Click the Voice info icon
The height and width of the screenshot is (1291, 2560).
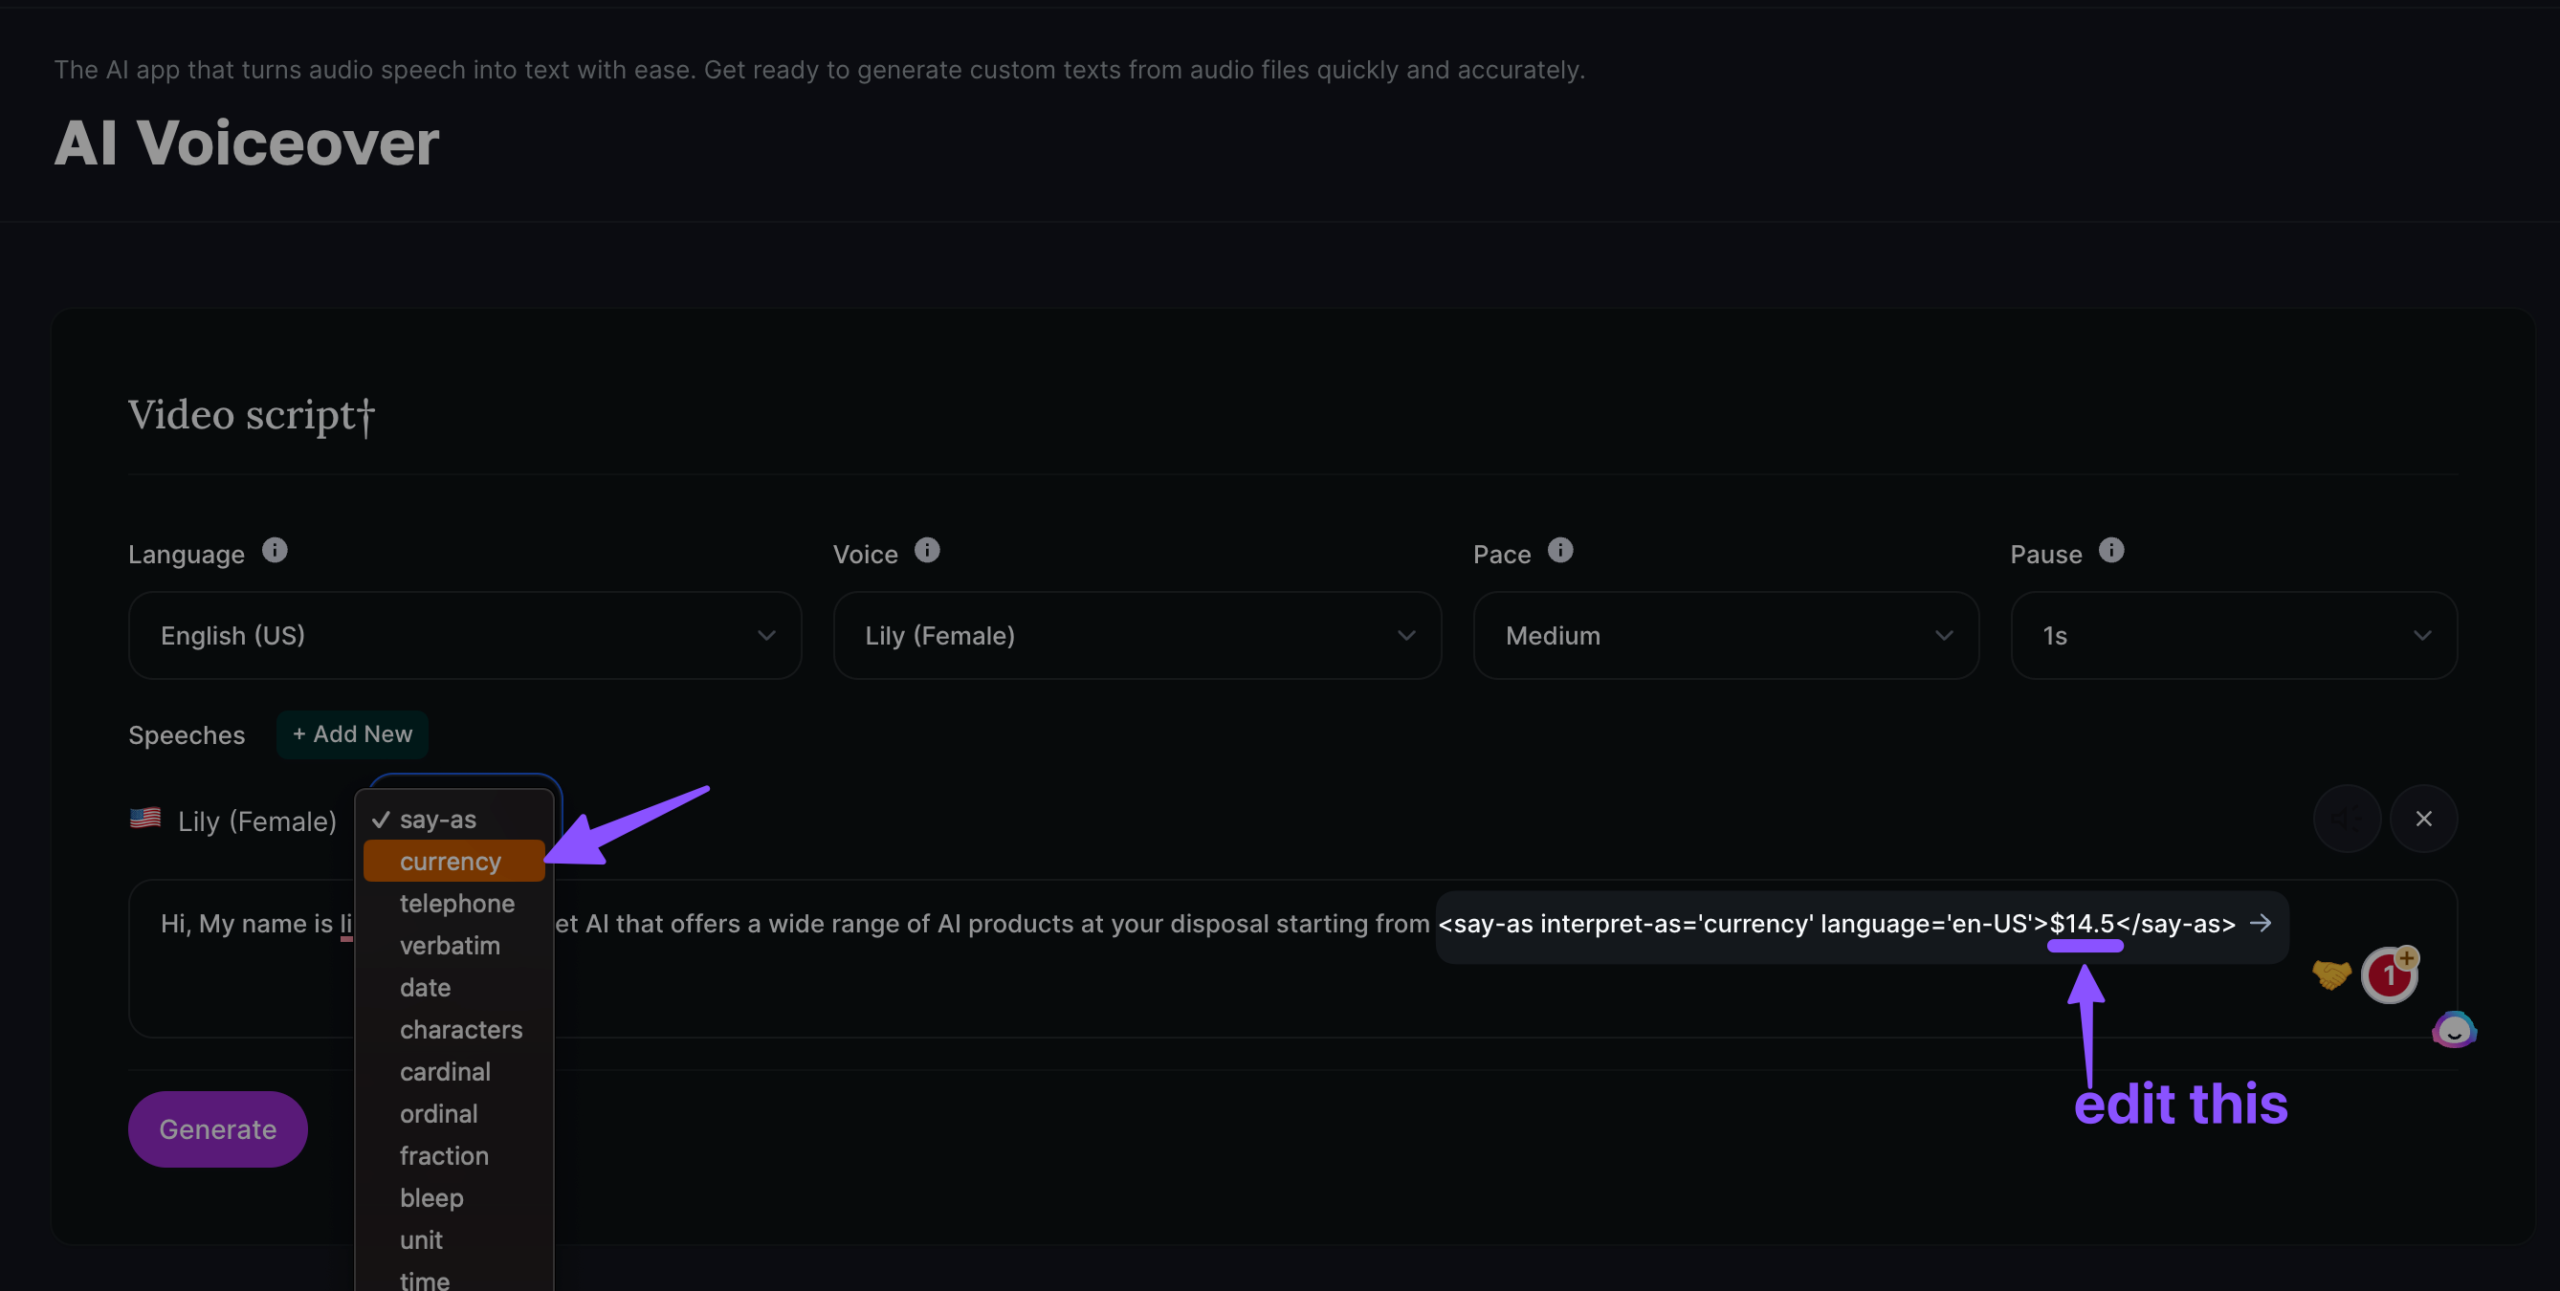point(927,551)
